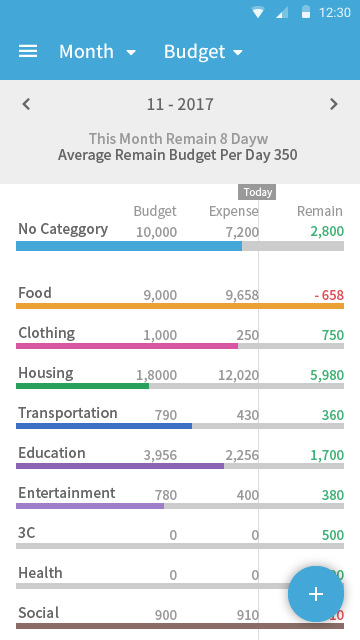The height and width of the screenshot is (640, 360).
Task: Click the Today marker label
Action: (257, 192)
